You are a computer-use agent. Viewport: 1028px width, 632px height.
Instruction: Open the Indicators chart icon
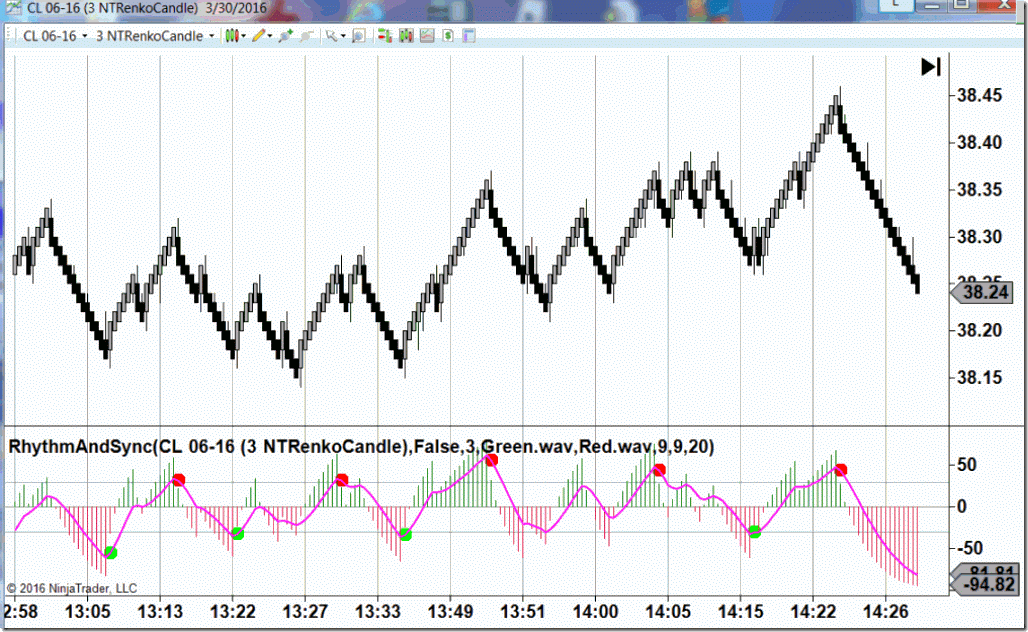(427, 36)
